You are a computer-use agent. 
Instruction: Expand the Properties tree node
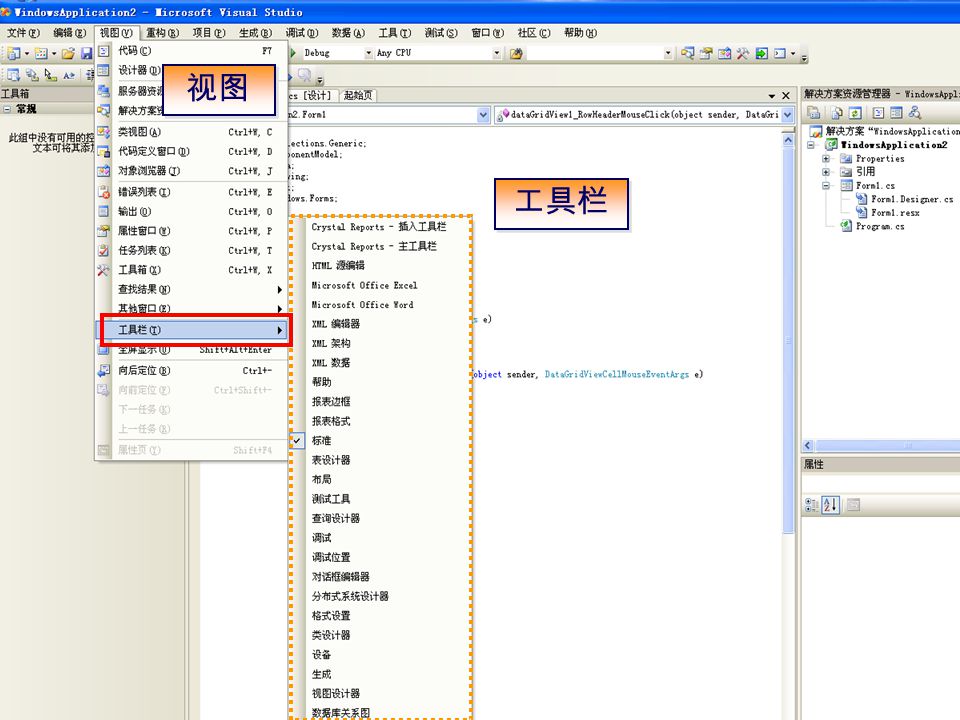pos(826,159)
